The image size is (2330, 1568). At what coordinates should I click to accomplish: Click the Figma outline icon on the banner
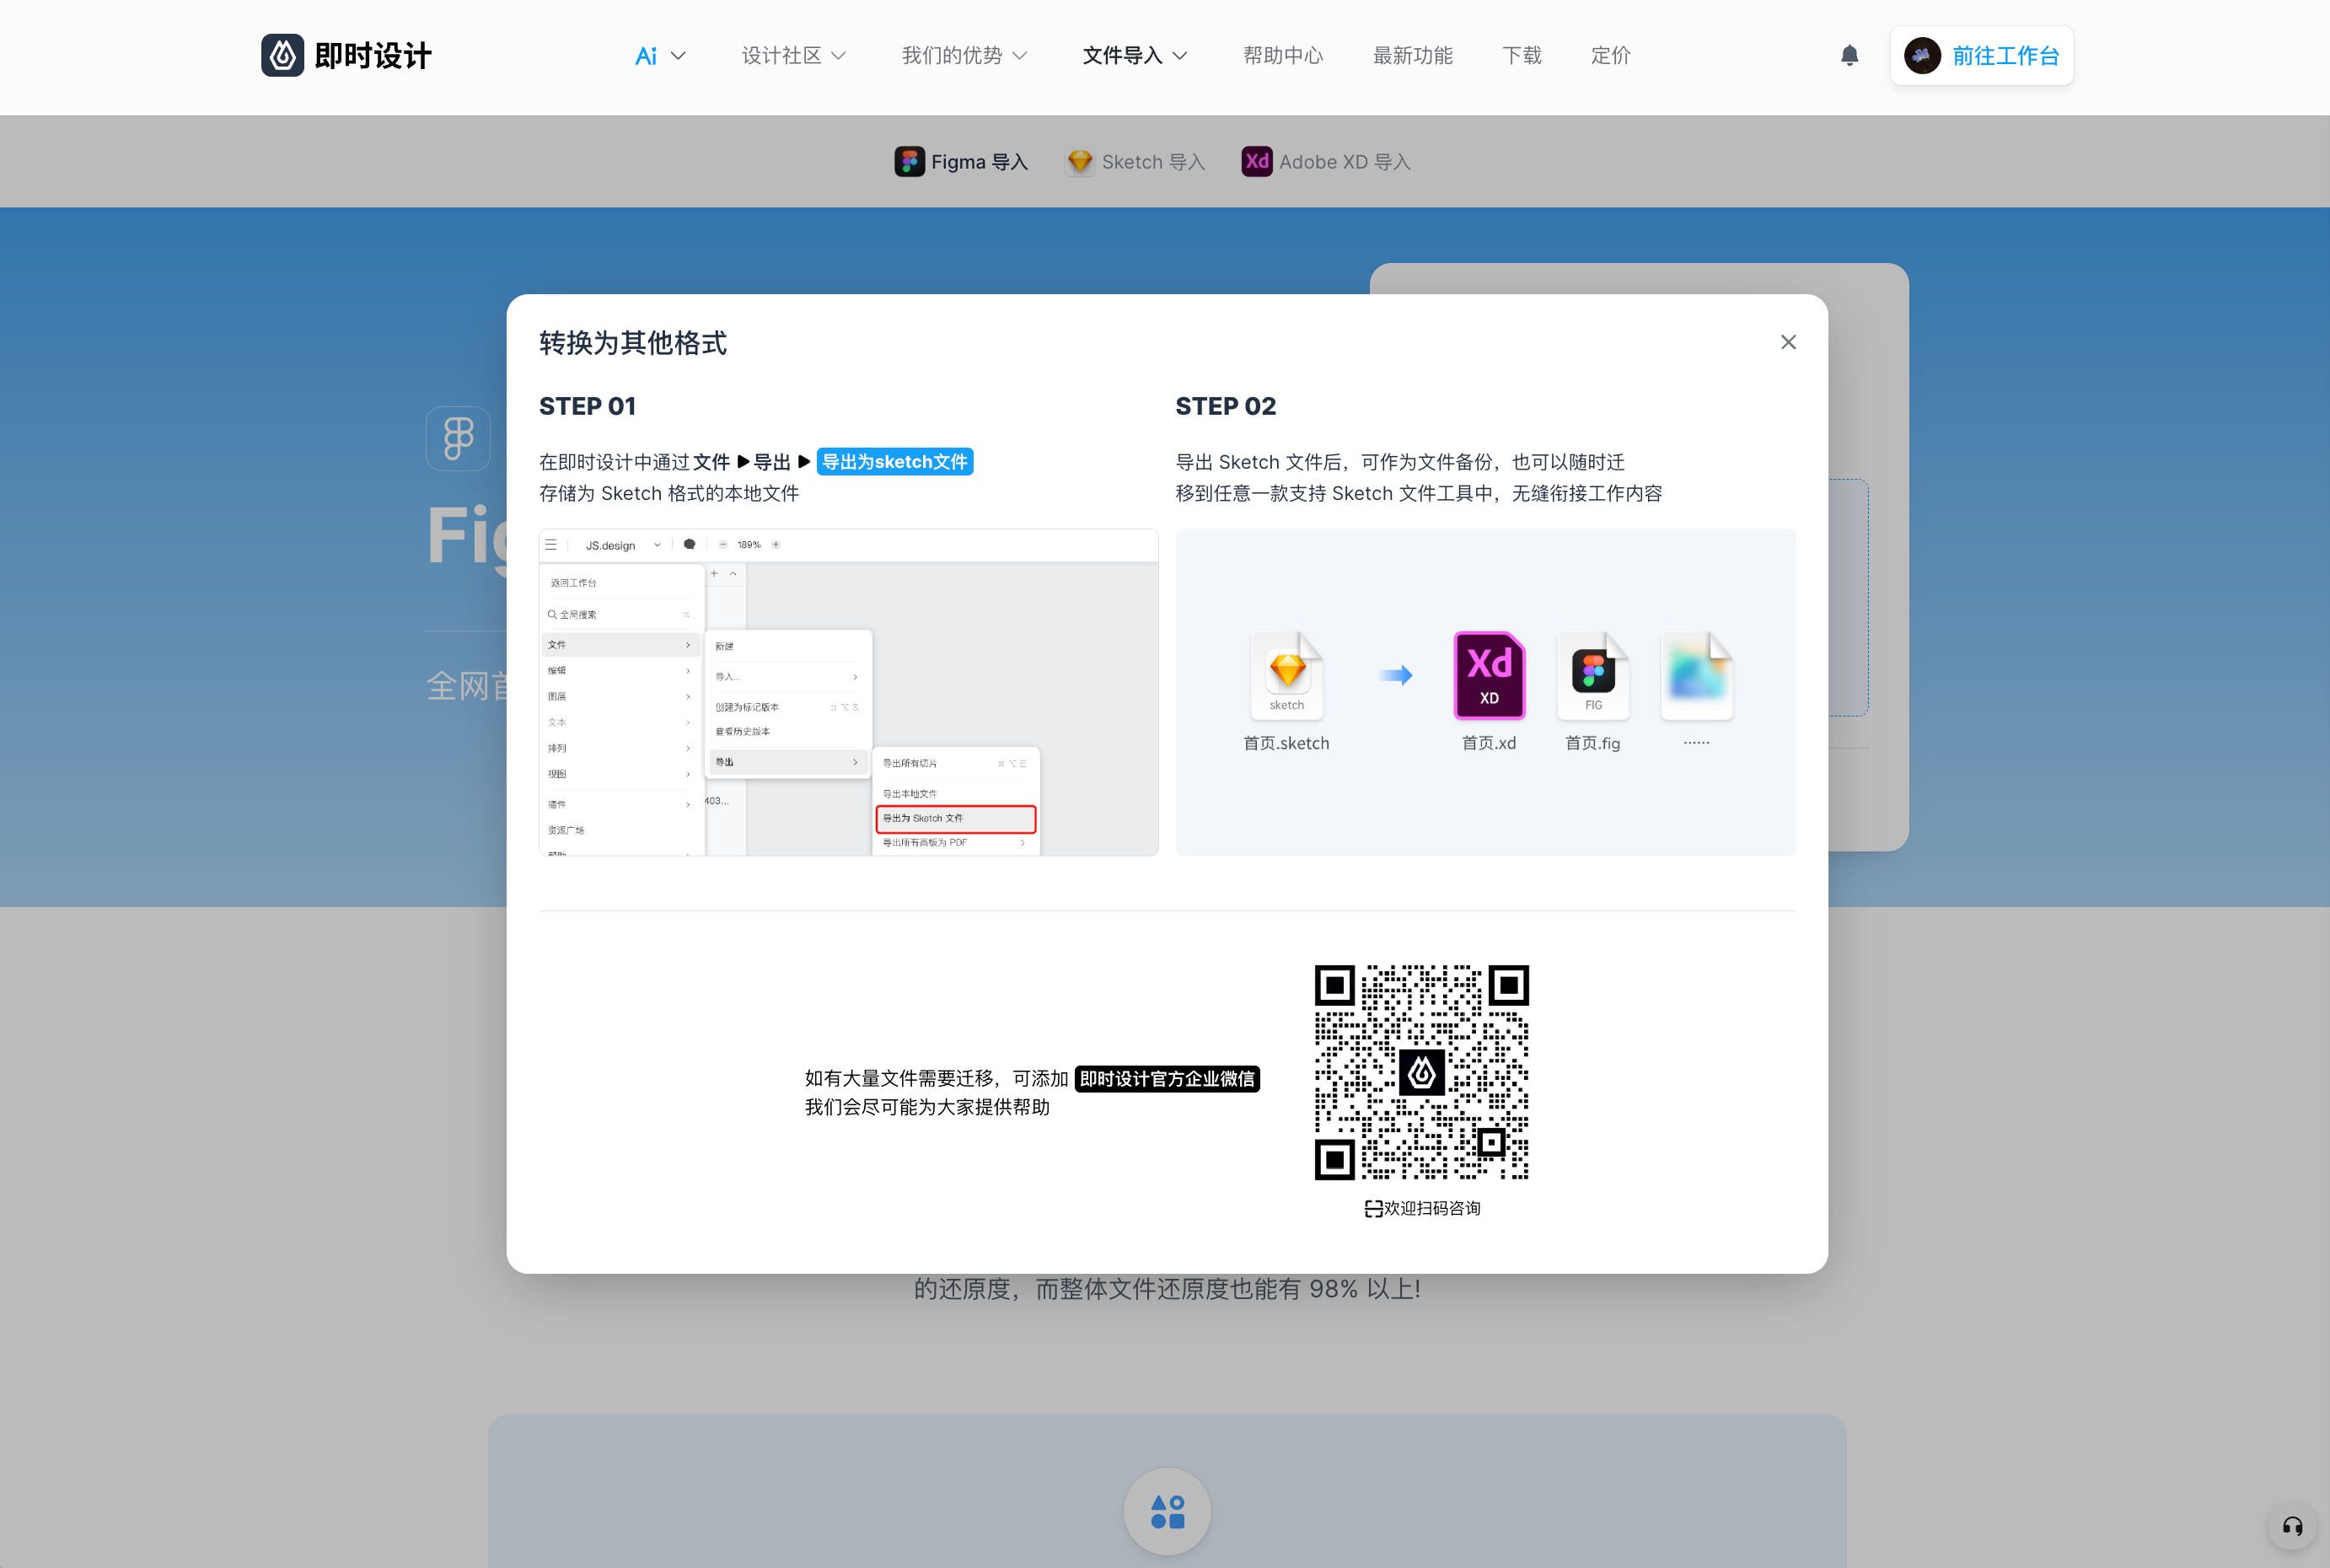point(458,438)
